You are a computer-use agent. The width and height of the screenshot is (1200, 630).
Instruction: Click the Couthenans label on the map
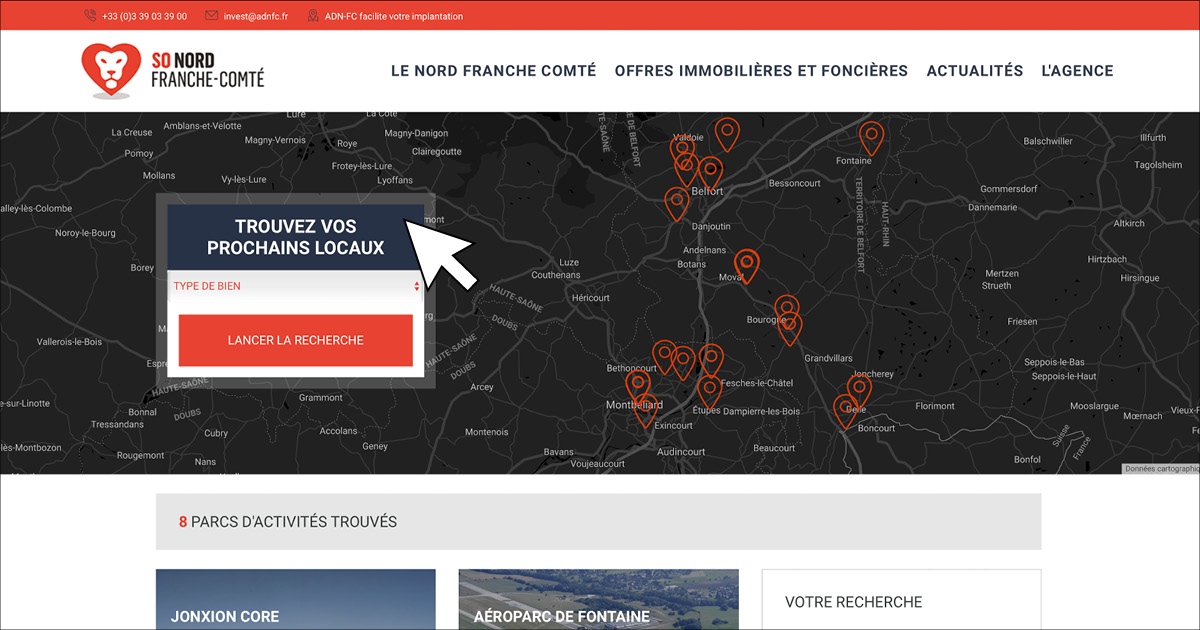tap(556, 275)
